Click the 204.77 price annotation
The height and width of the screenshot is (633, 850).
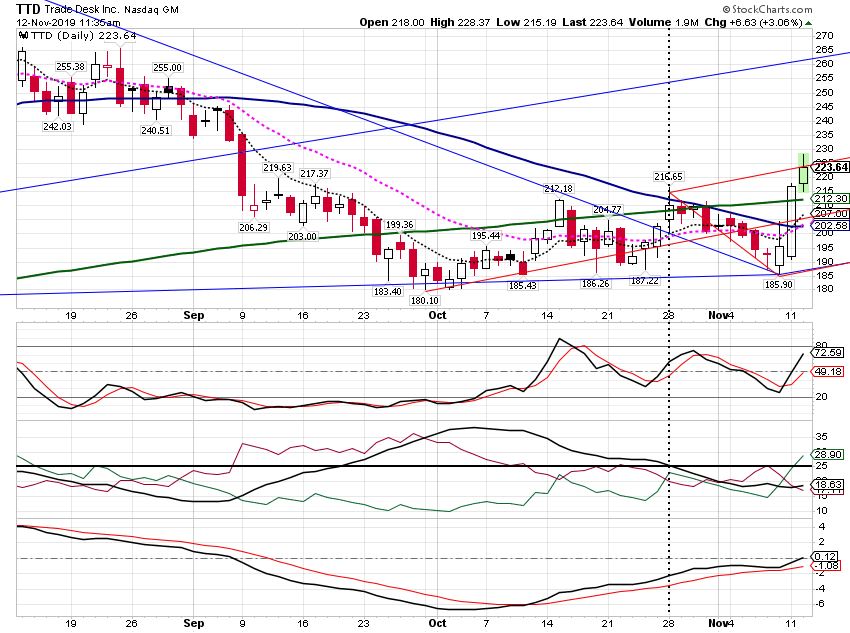point(607,210)
